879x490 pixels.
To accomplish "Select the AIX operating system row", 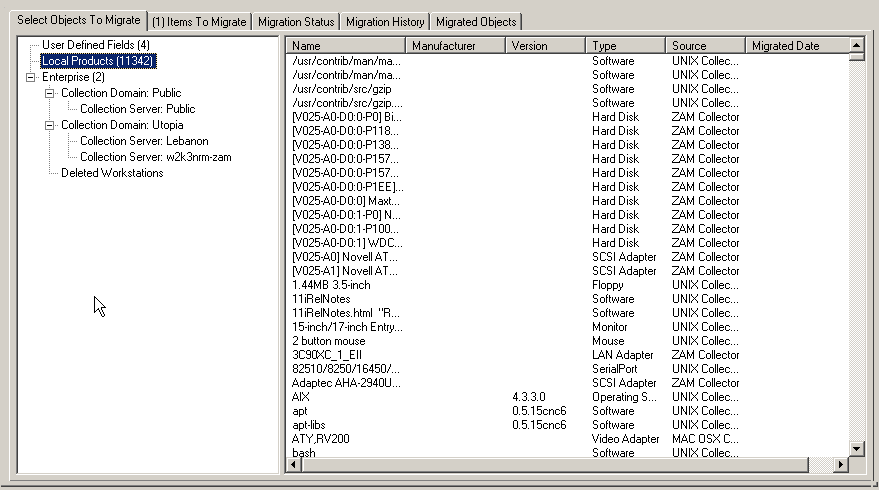I will (567, 397).
